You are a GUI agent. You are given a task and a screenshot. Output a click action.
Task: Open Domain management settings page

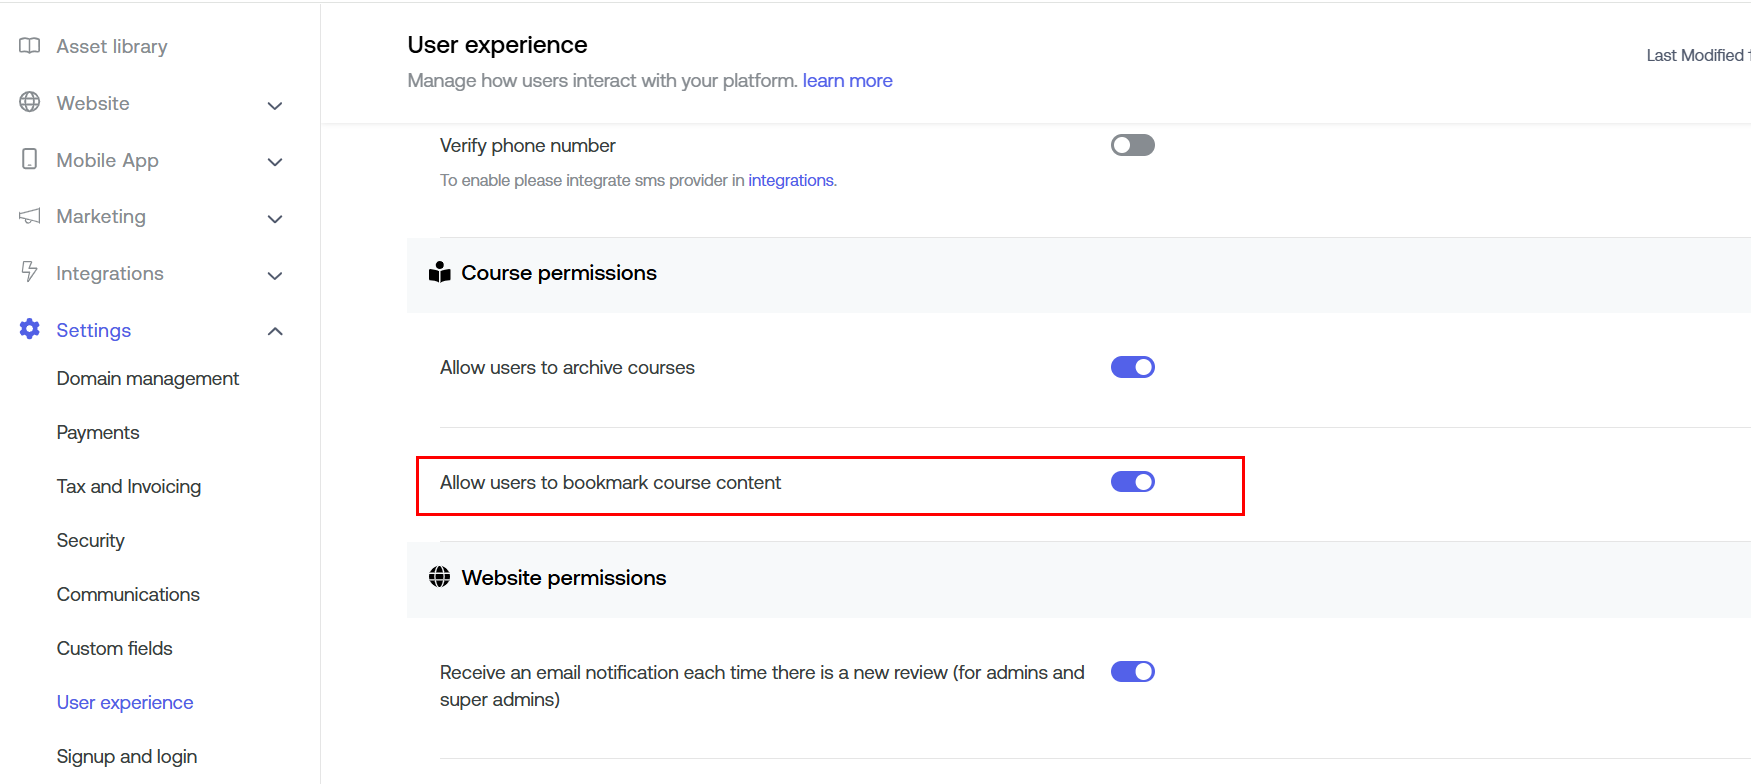148,378
